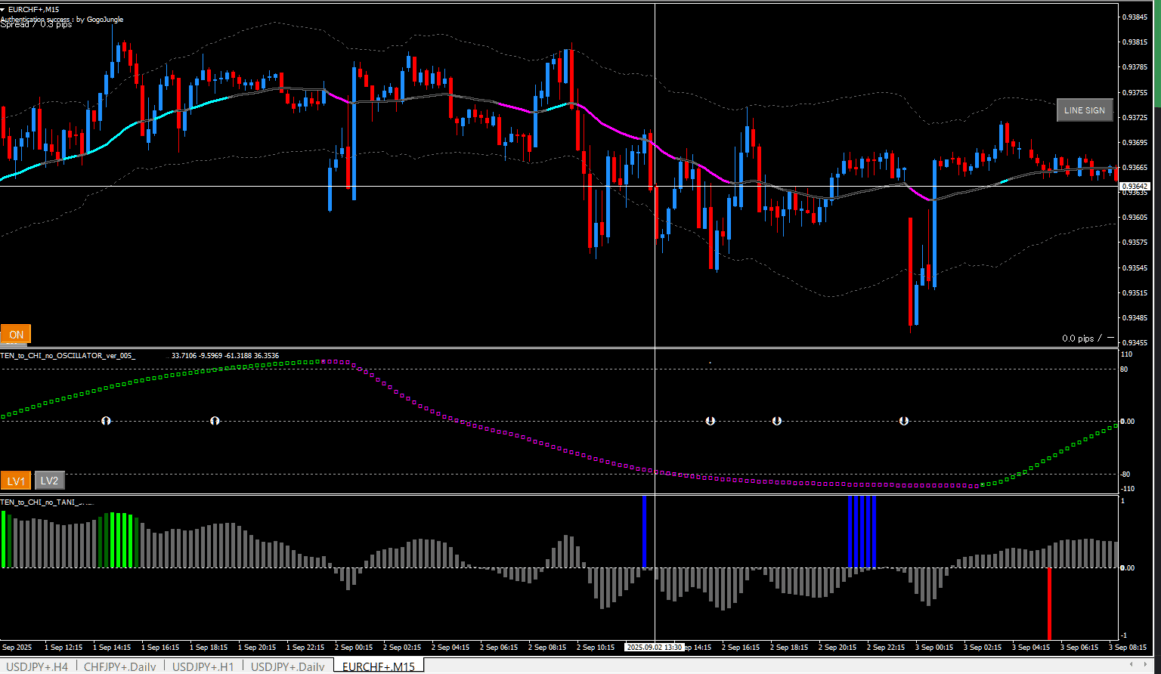Image resolution: width=1161 pixels, height=674 pixels.
Task: Enable the LV1 level button
Action: pos(16,480)
